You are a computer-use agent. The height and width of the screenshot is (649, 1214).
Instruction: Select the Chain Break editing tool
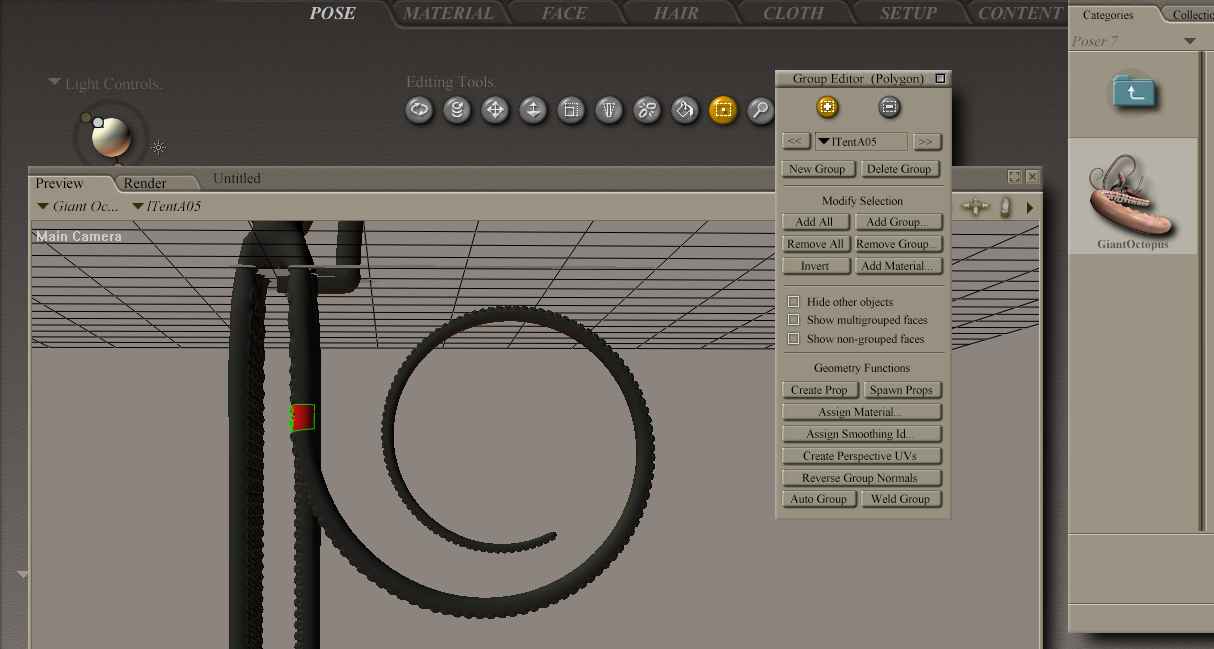tap(647, 110)
